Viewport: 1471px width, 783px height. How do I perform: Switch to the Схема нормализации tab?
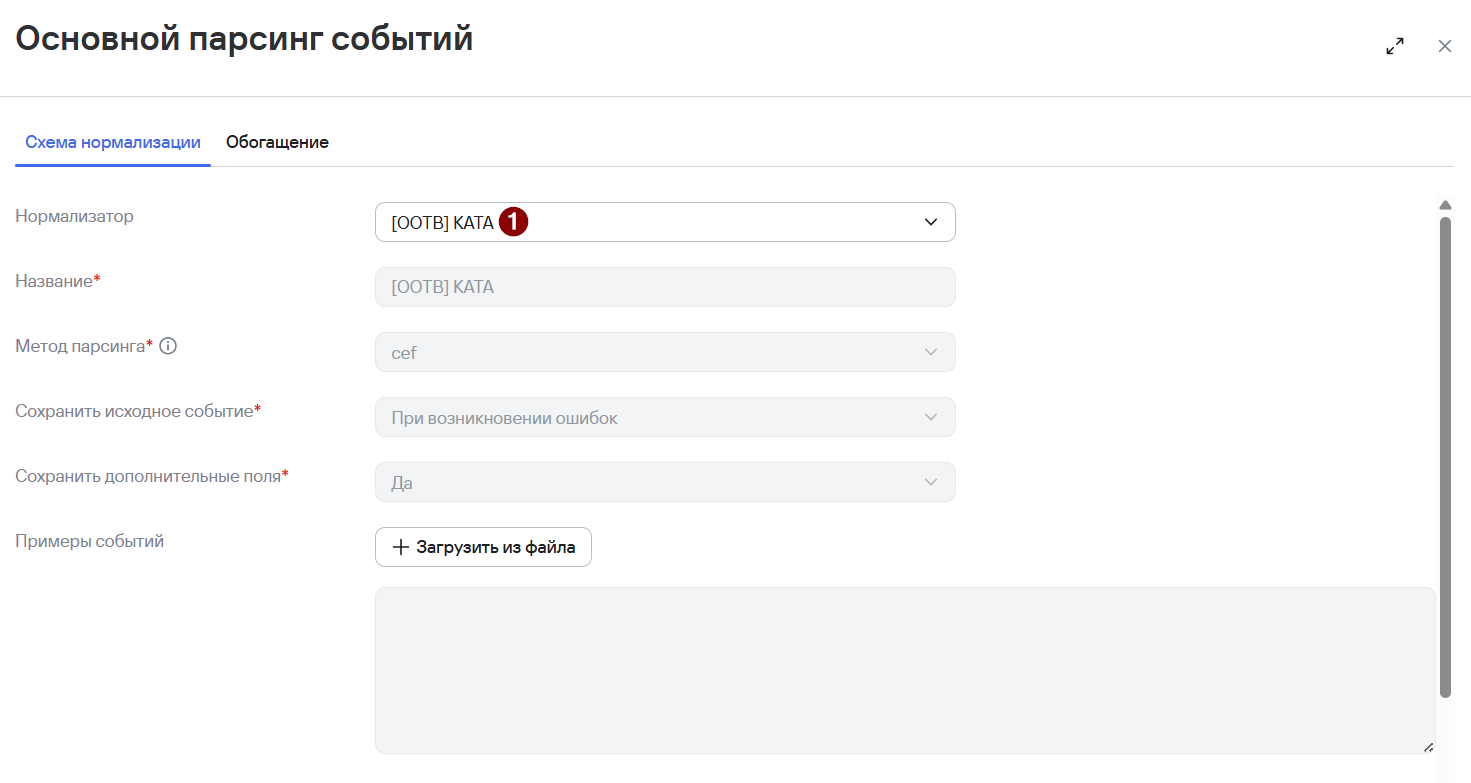coord(113,142)
